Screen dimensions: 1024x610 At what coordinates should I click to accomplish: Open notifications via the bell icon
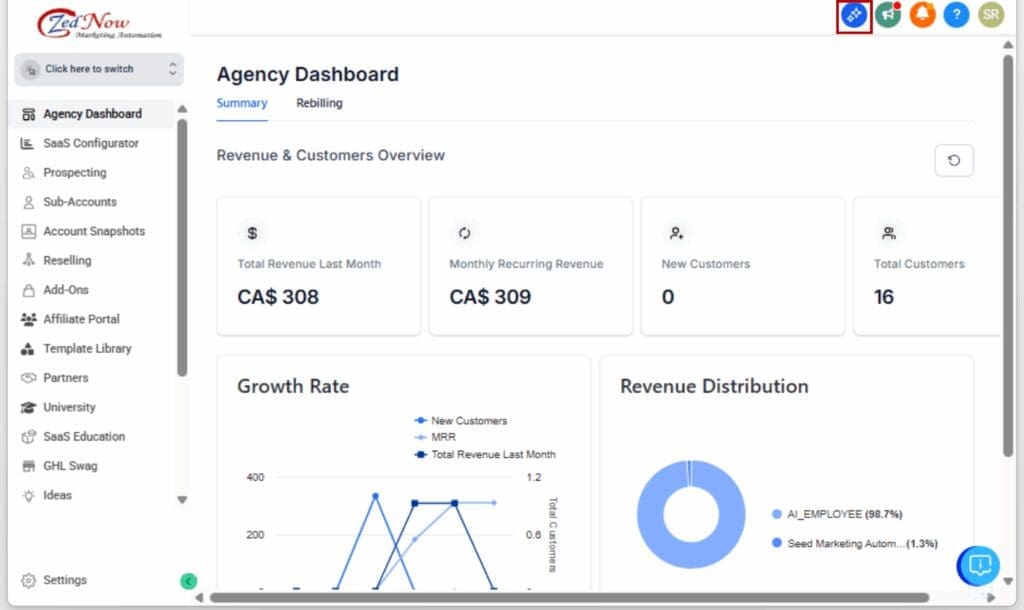tap(921, 15)
